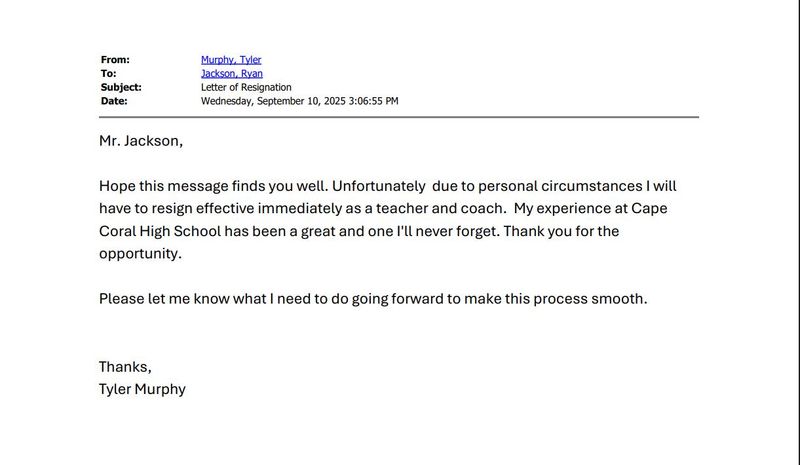Click the horizontal divider below the header
This screenshot has height=465, width=800.
pos(398,117)
